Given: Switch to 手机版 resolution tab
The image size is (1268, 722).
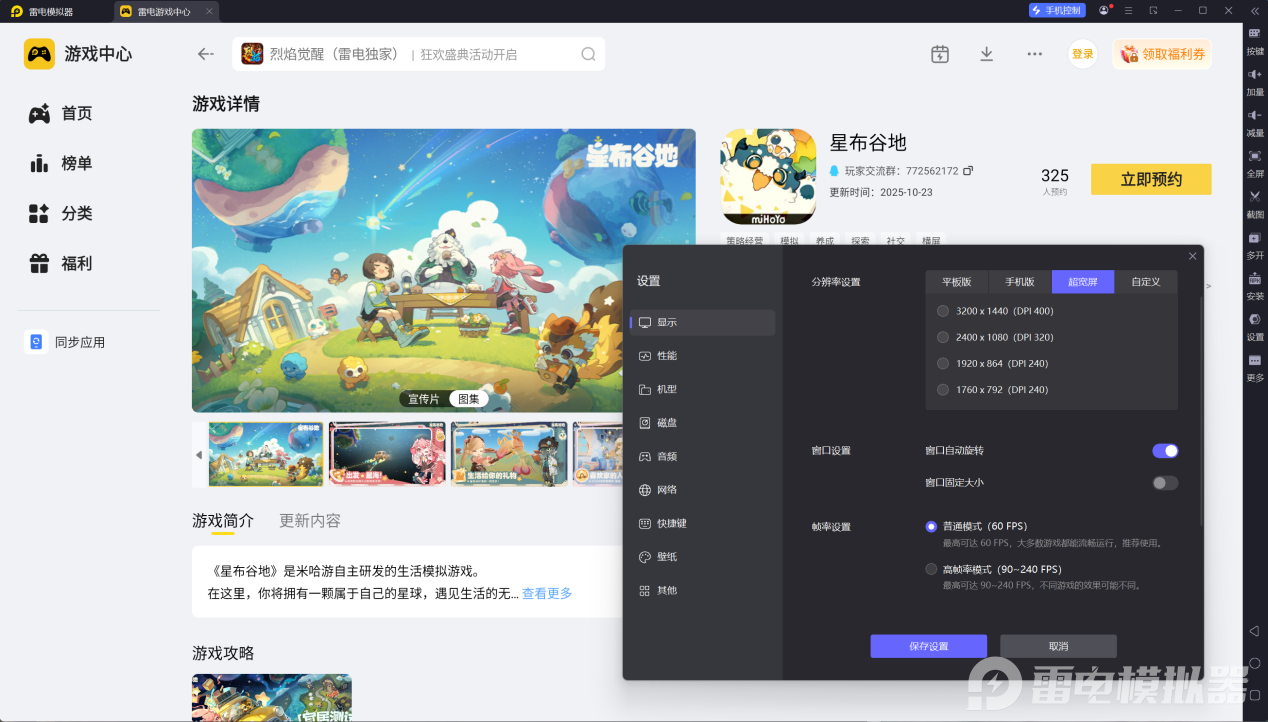Looking at the screenshot, I should point(1020,282).
